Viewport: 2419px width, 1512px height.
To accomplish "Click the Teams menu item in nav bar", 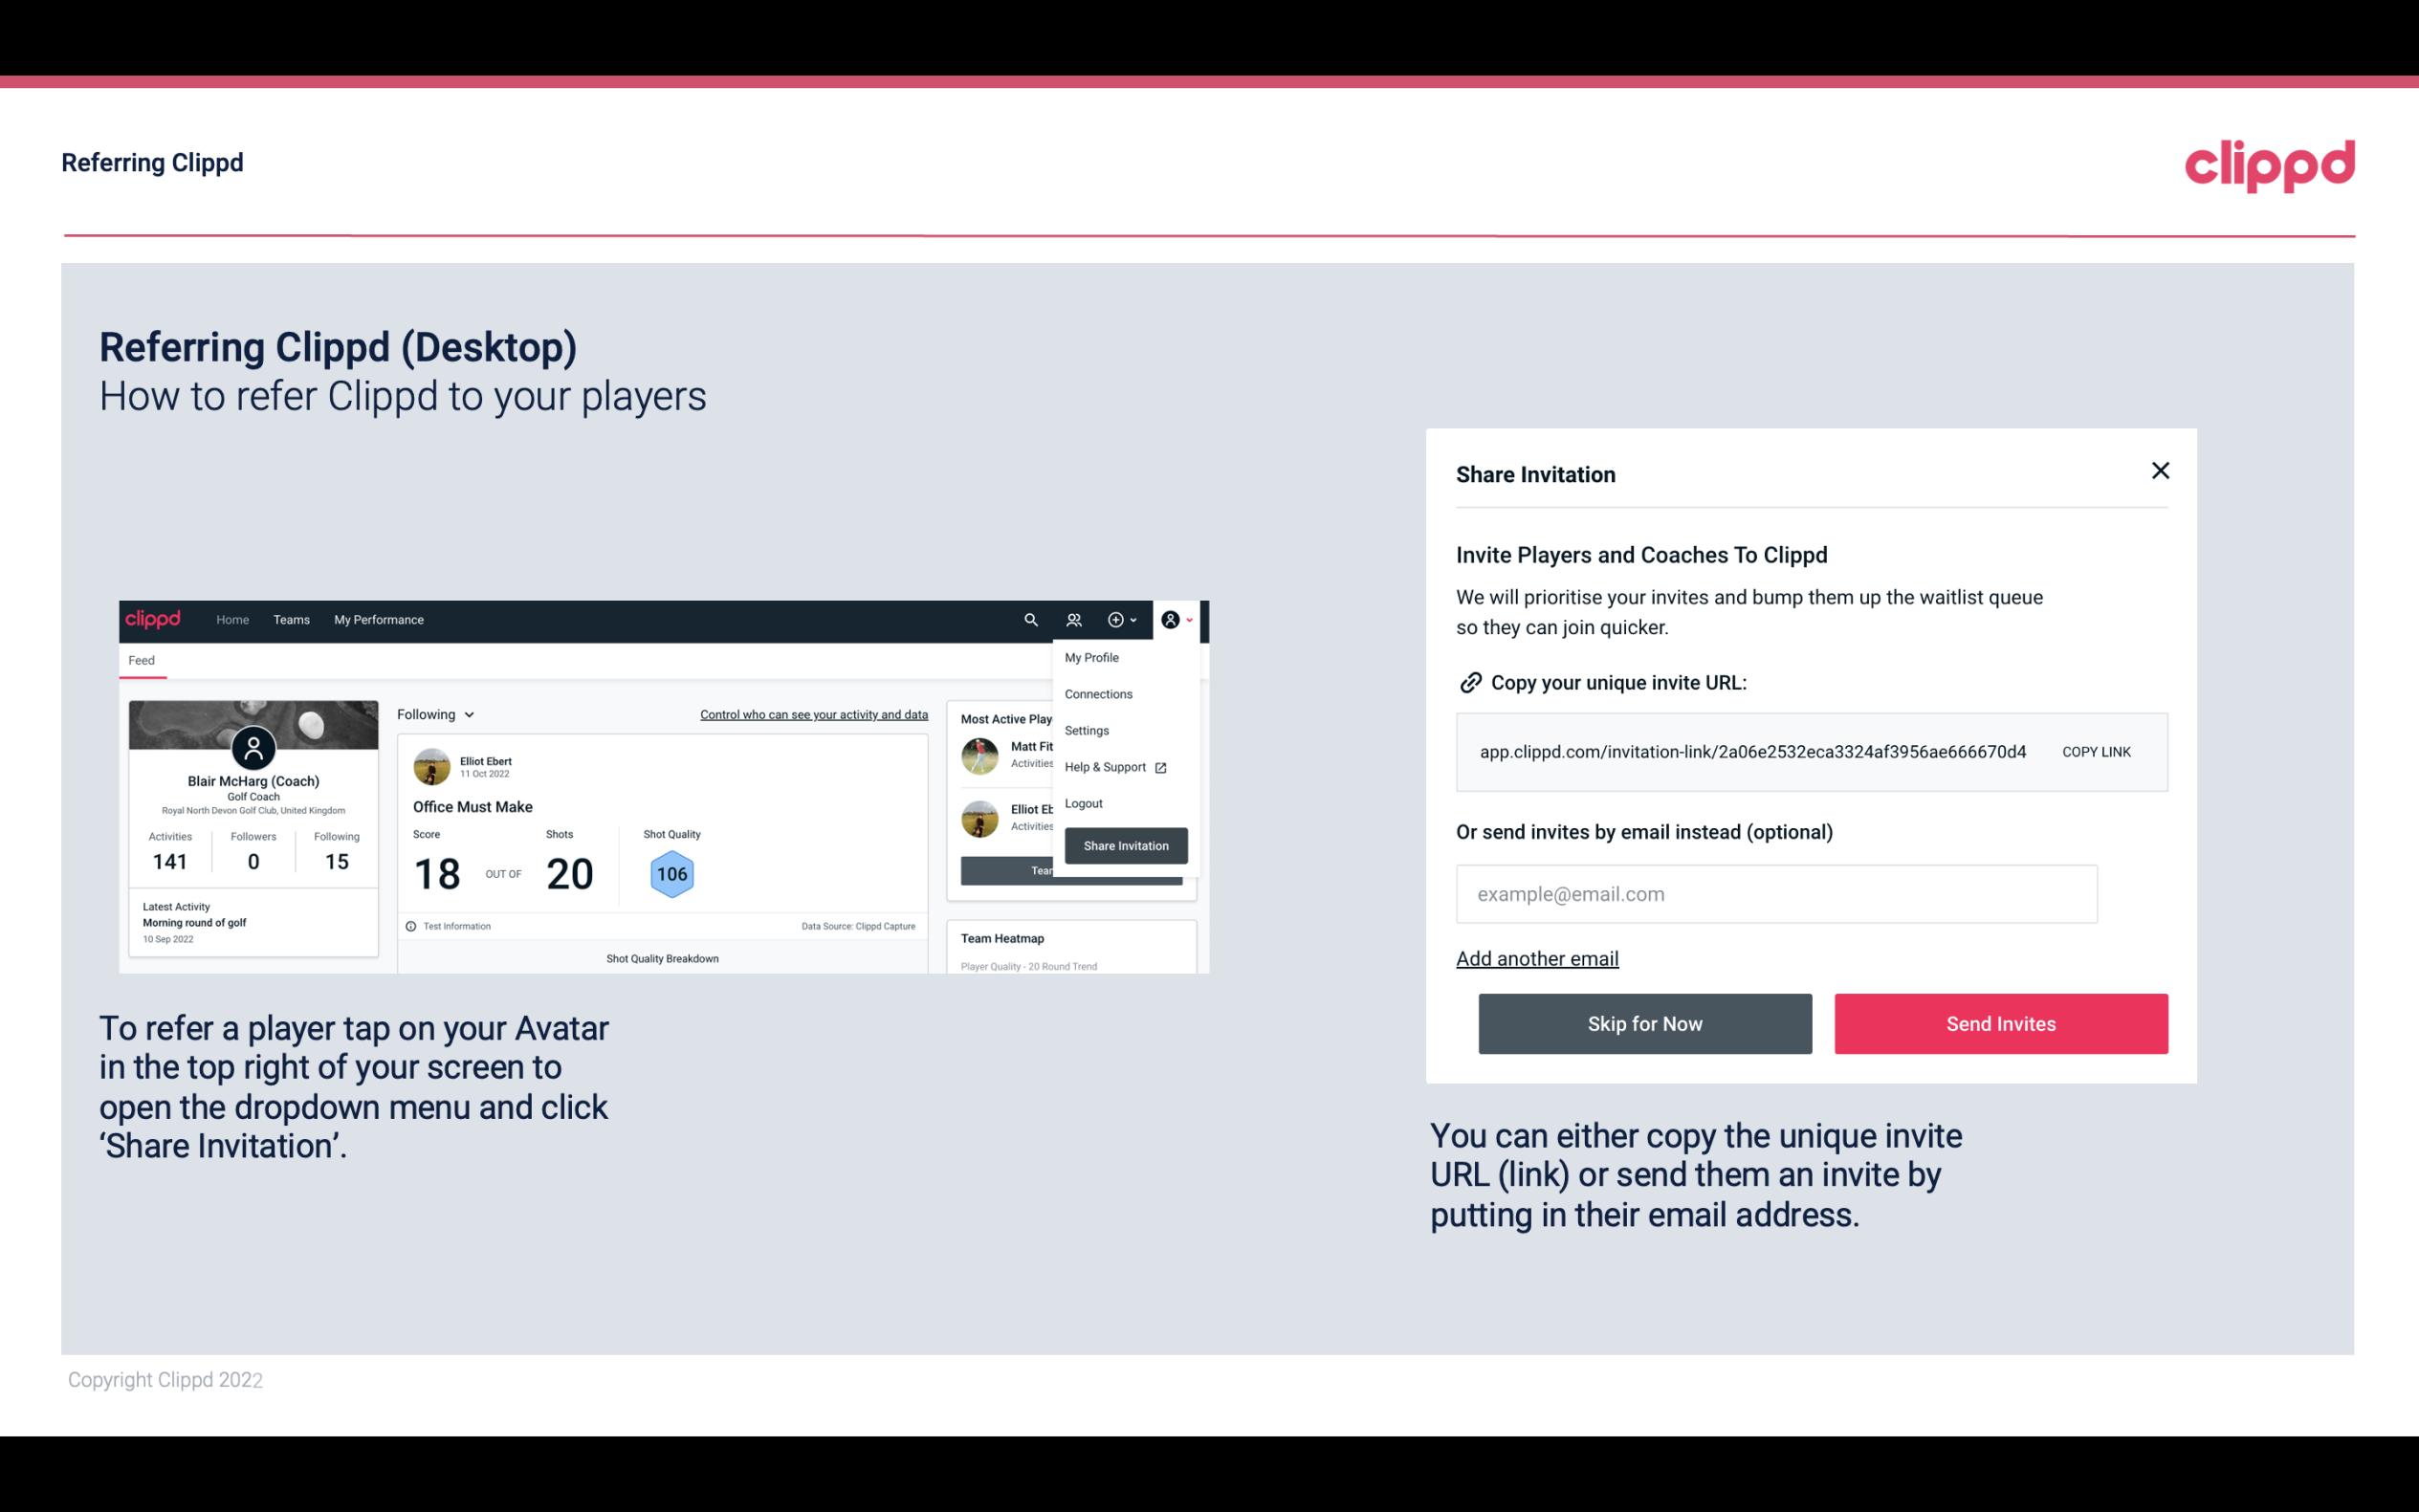I will click(291, 619).
